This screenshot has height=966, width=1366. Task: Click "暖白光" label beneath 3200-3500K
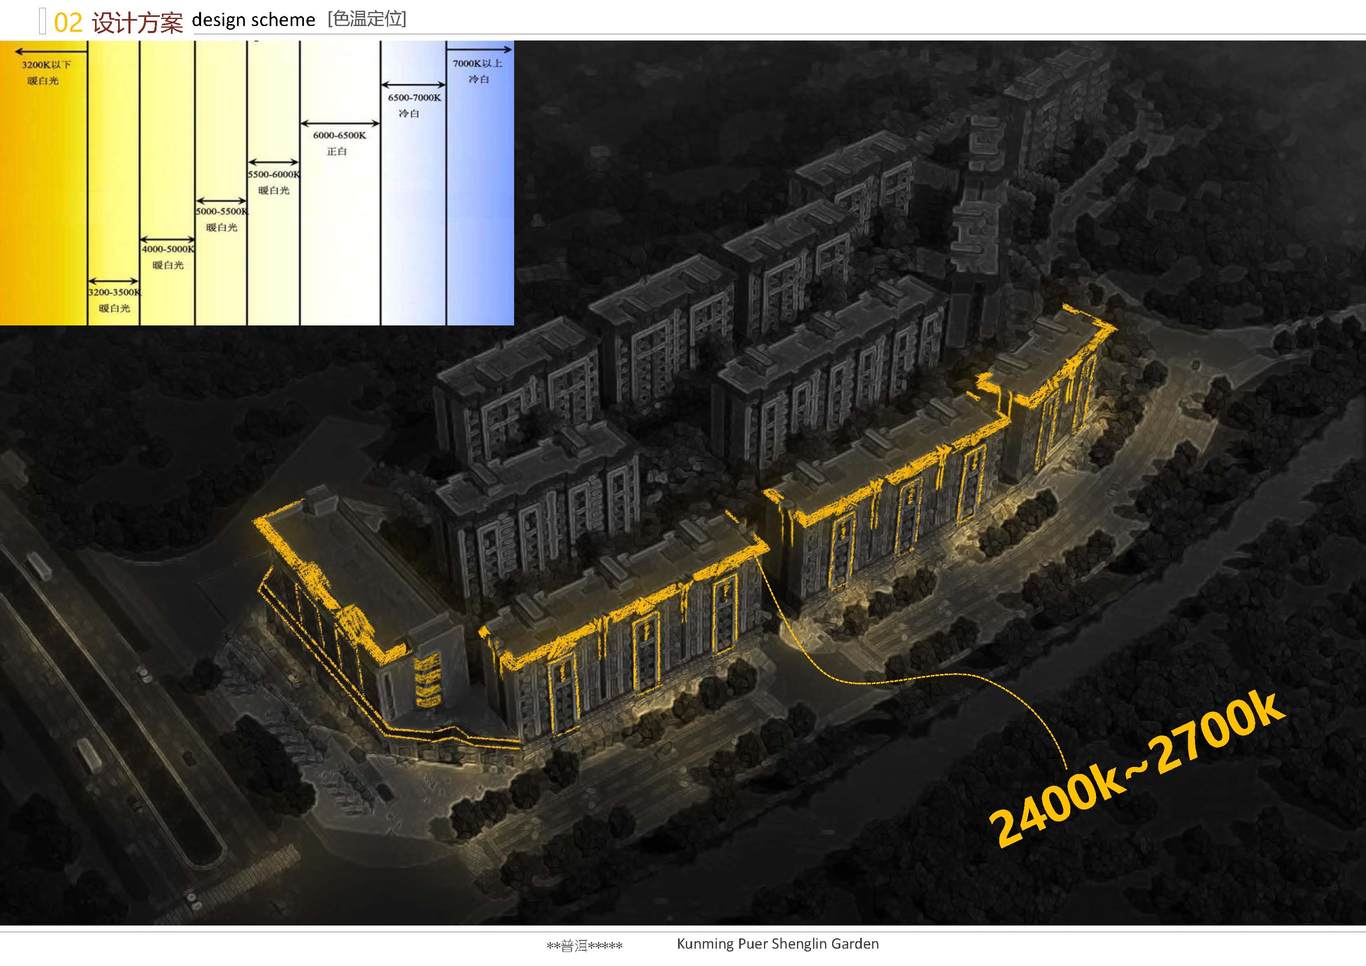coord(114,309)
